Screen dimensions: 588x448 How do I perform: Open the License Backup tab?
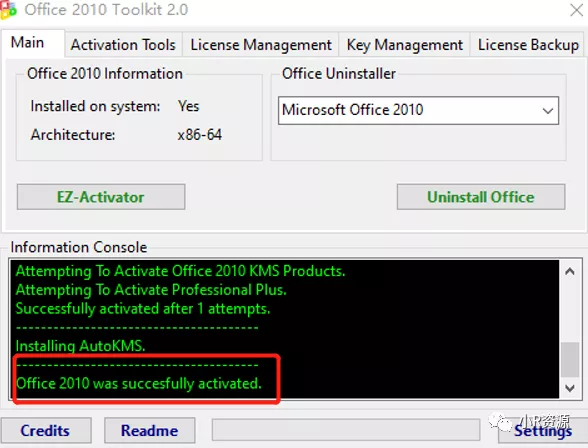(x=528, y=45)
